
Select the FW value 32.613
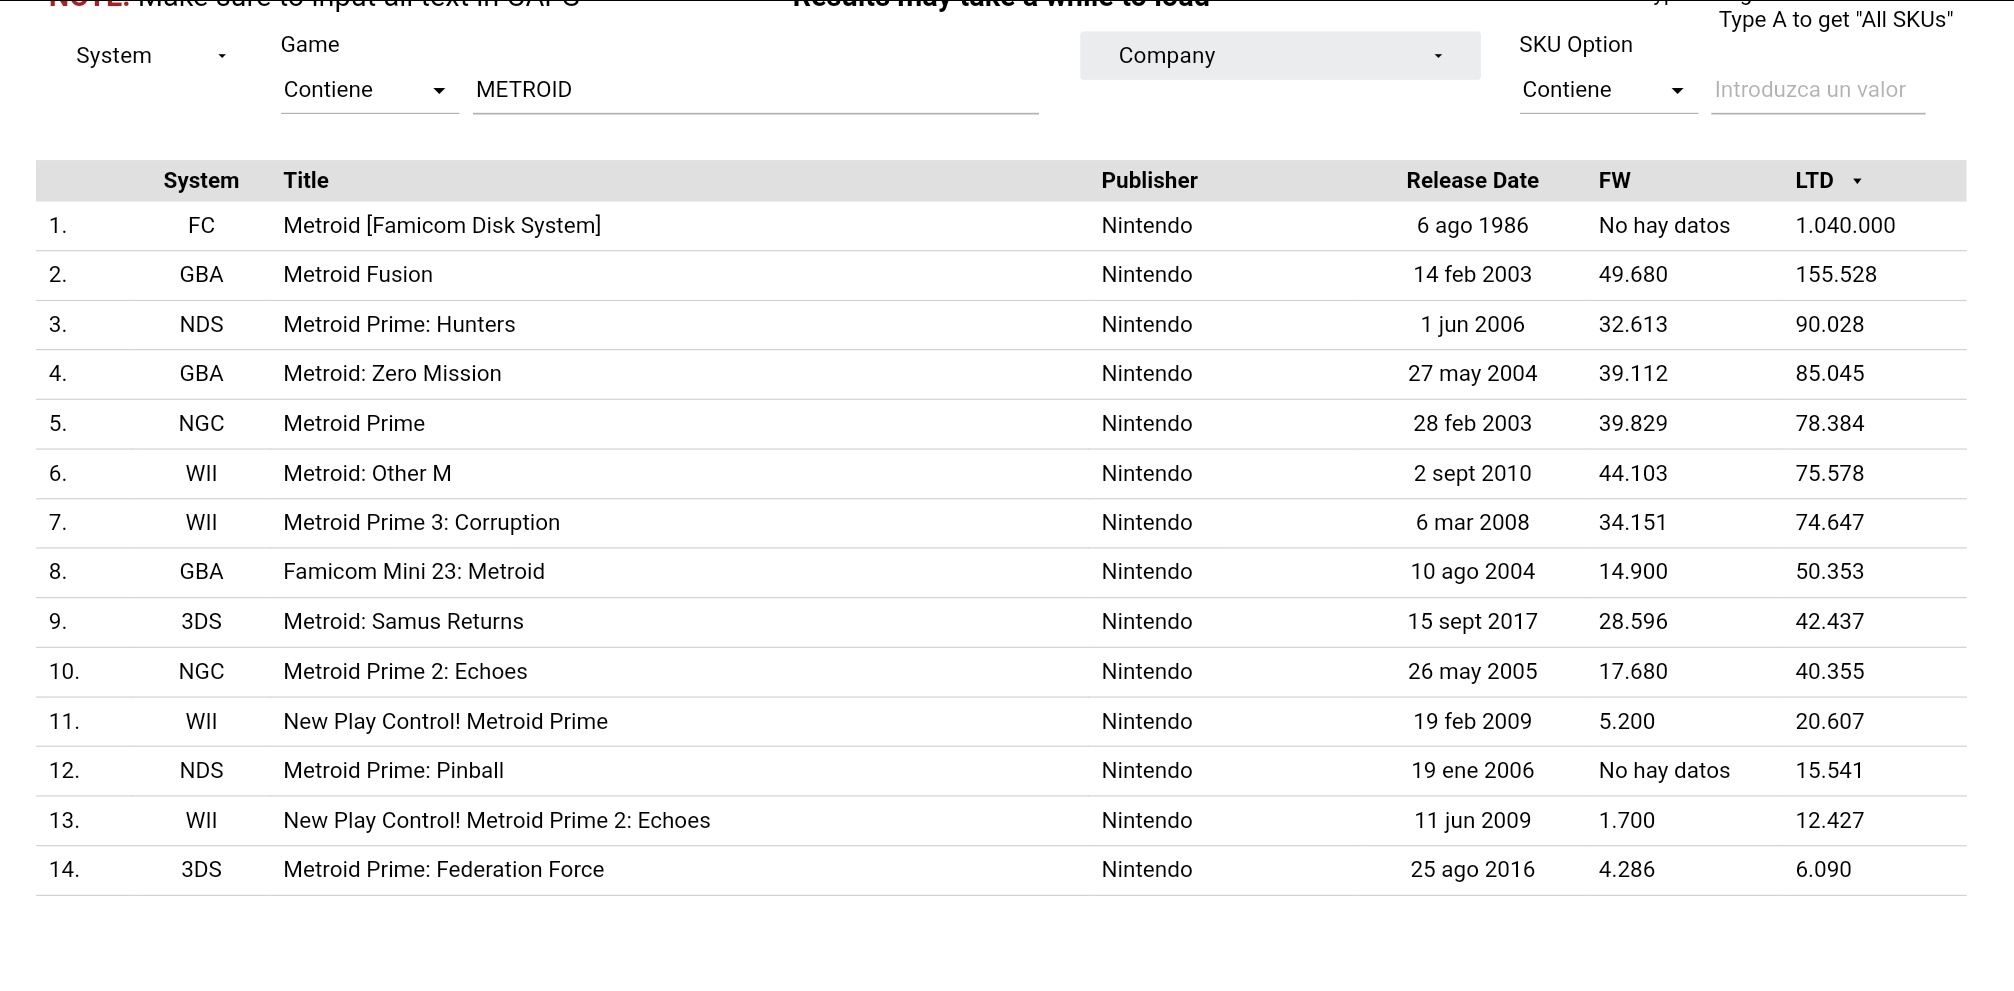pyautogui.click(x=1633, y=325)
